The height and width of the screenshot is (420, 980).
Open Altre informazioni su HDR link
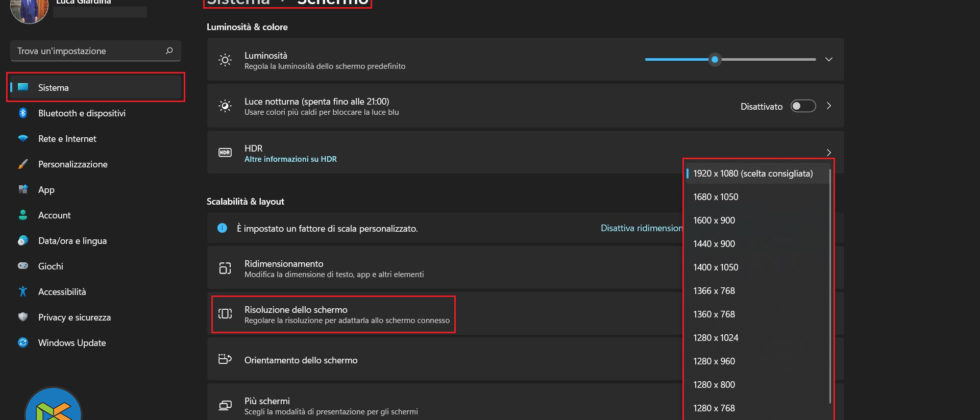click(291, 159)
